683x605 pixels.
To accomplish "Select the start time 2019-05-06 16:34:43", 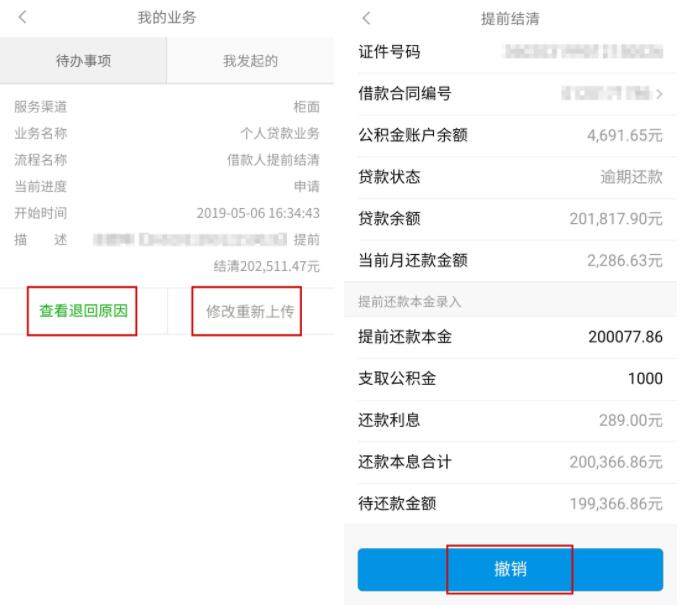I will (x=258, y=213).
